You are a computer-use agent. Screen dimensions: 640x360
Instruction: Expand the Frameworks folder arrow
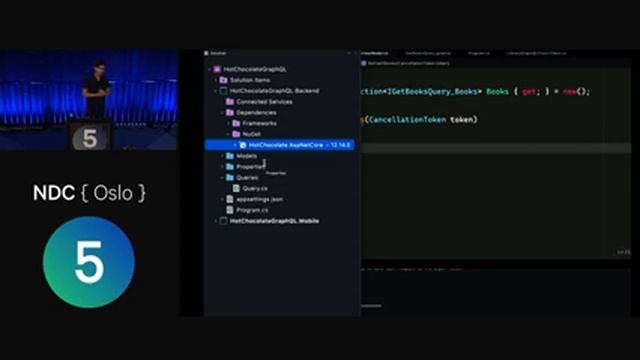click(x=229, y=123)
